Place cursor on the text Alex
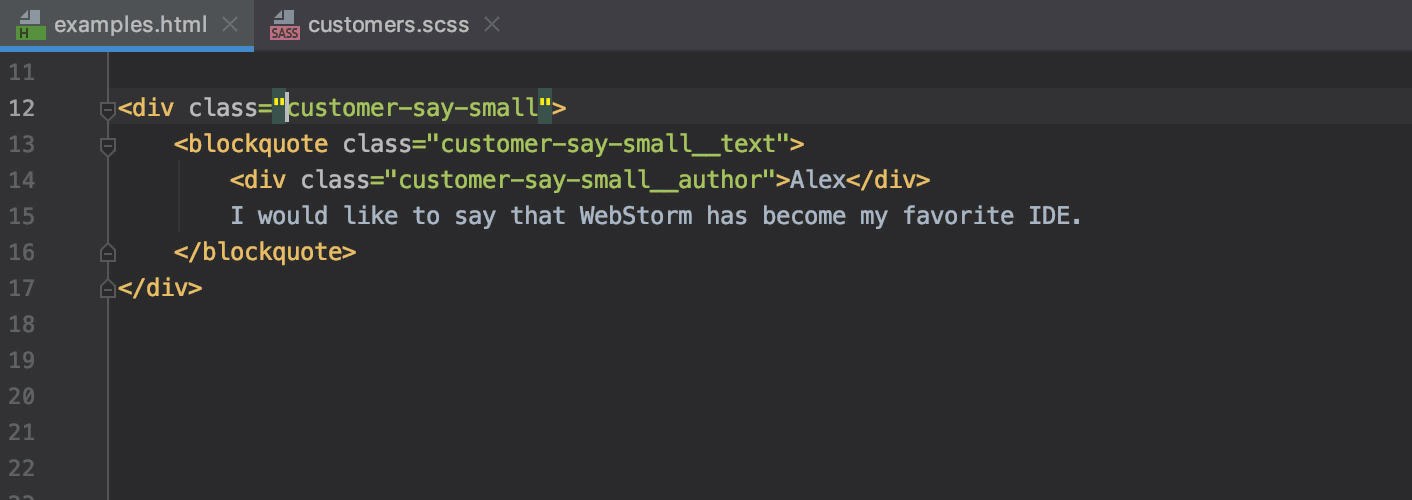 pos(818,180)
